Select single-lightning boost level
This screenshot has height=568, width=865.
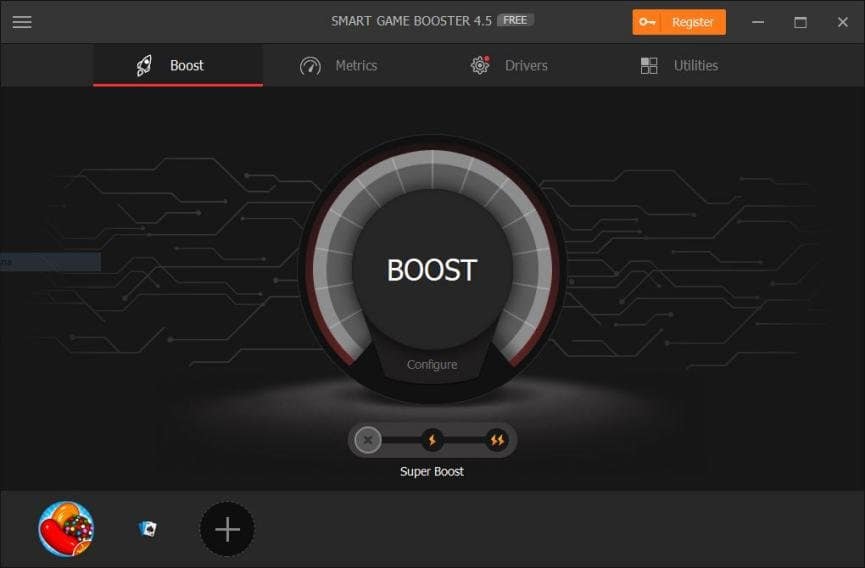pyautogui.click(x=432, y=440)
